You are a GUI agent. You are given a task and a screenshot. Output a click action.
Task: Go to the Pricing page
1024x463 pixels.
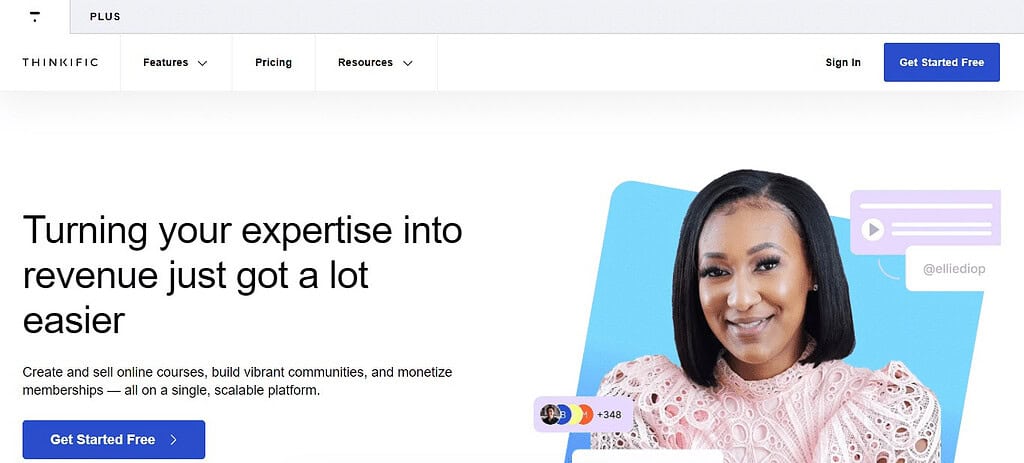pos(274,63)
